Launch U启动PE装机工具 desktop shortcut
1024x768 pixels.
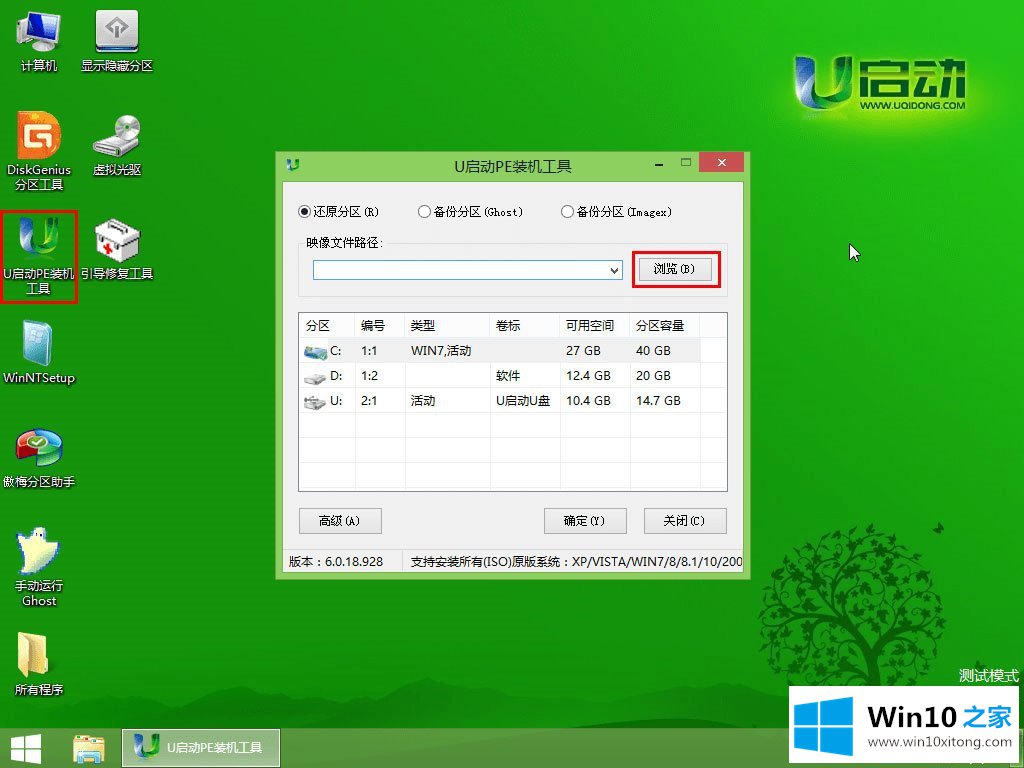click(39, 256)
